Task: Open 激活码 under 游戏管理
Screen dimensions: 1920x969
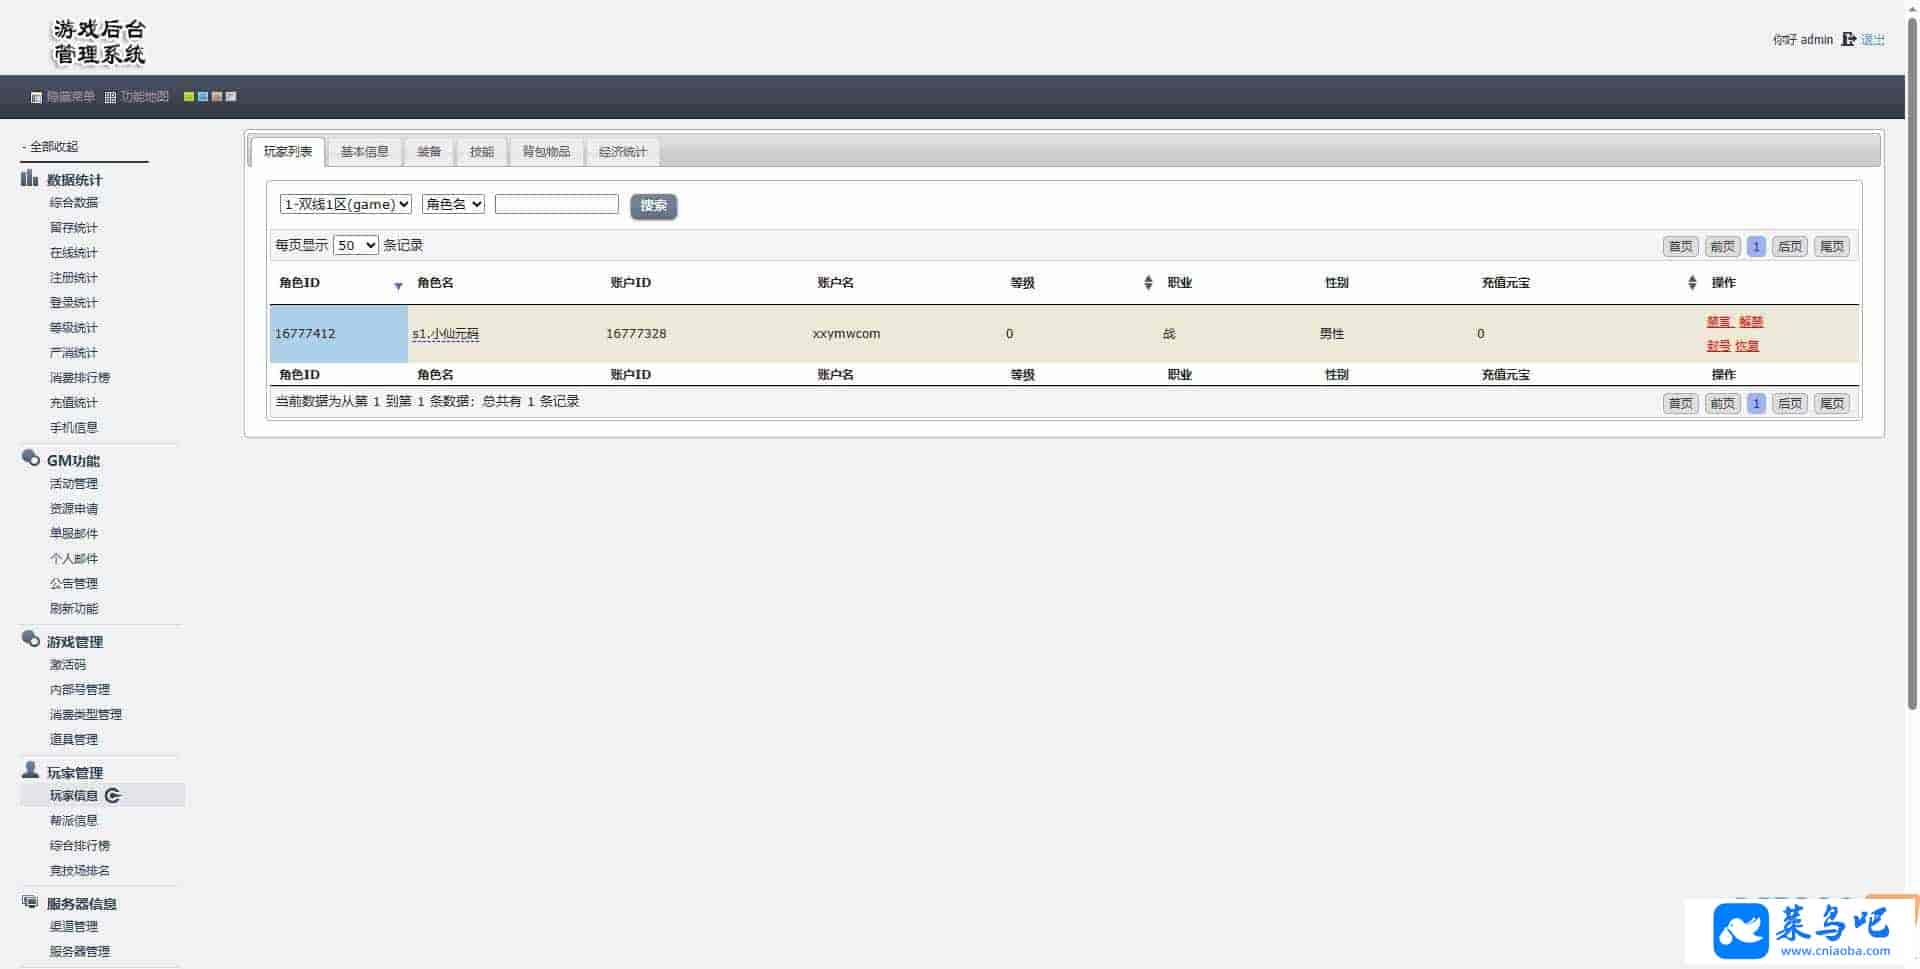Action: point(68,665)
